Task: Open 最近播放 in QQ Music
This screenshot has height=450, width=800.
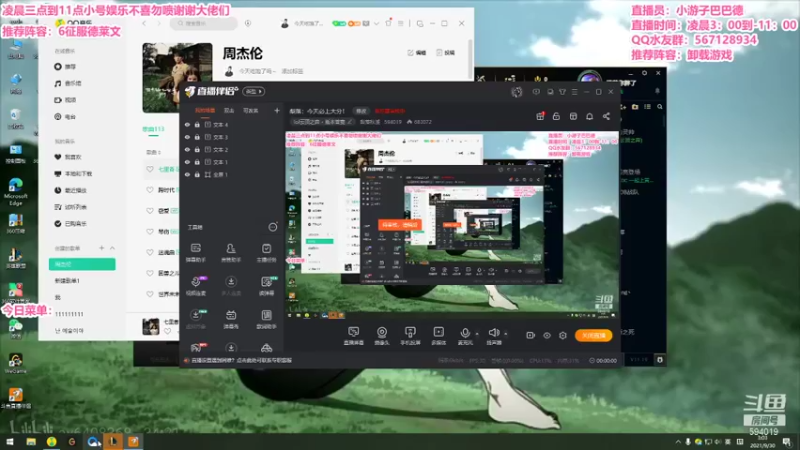Action: pos(70,190)
